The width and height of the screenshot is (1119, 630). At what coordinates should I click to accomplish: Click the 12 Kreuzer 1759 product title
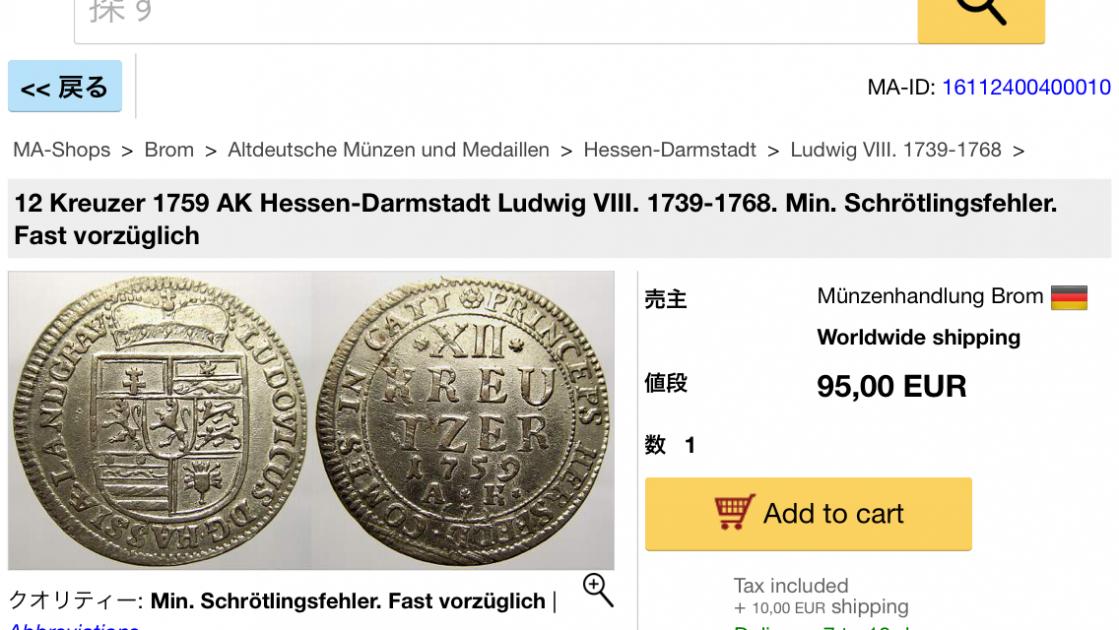point(535,219)
